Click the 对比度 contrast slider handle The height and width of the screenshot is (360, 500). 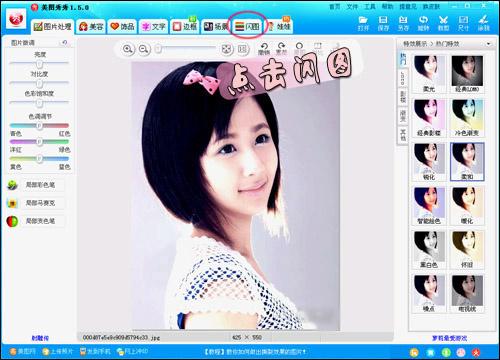coord(39,83)
